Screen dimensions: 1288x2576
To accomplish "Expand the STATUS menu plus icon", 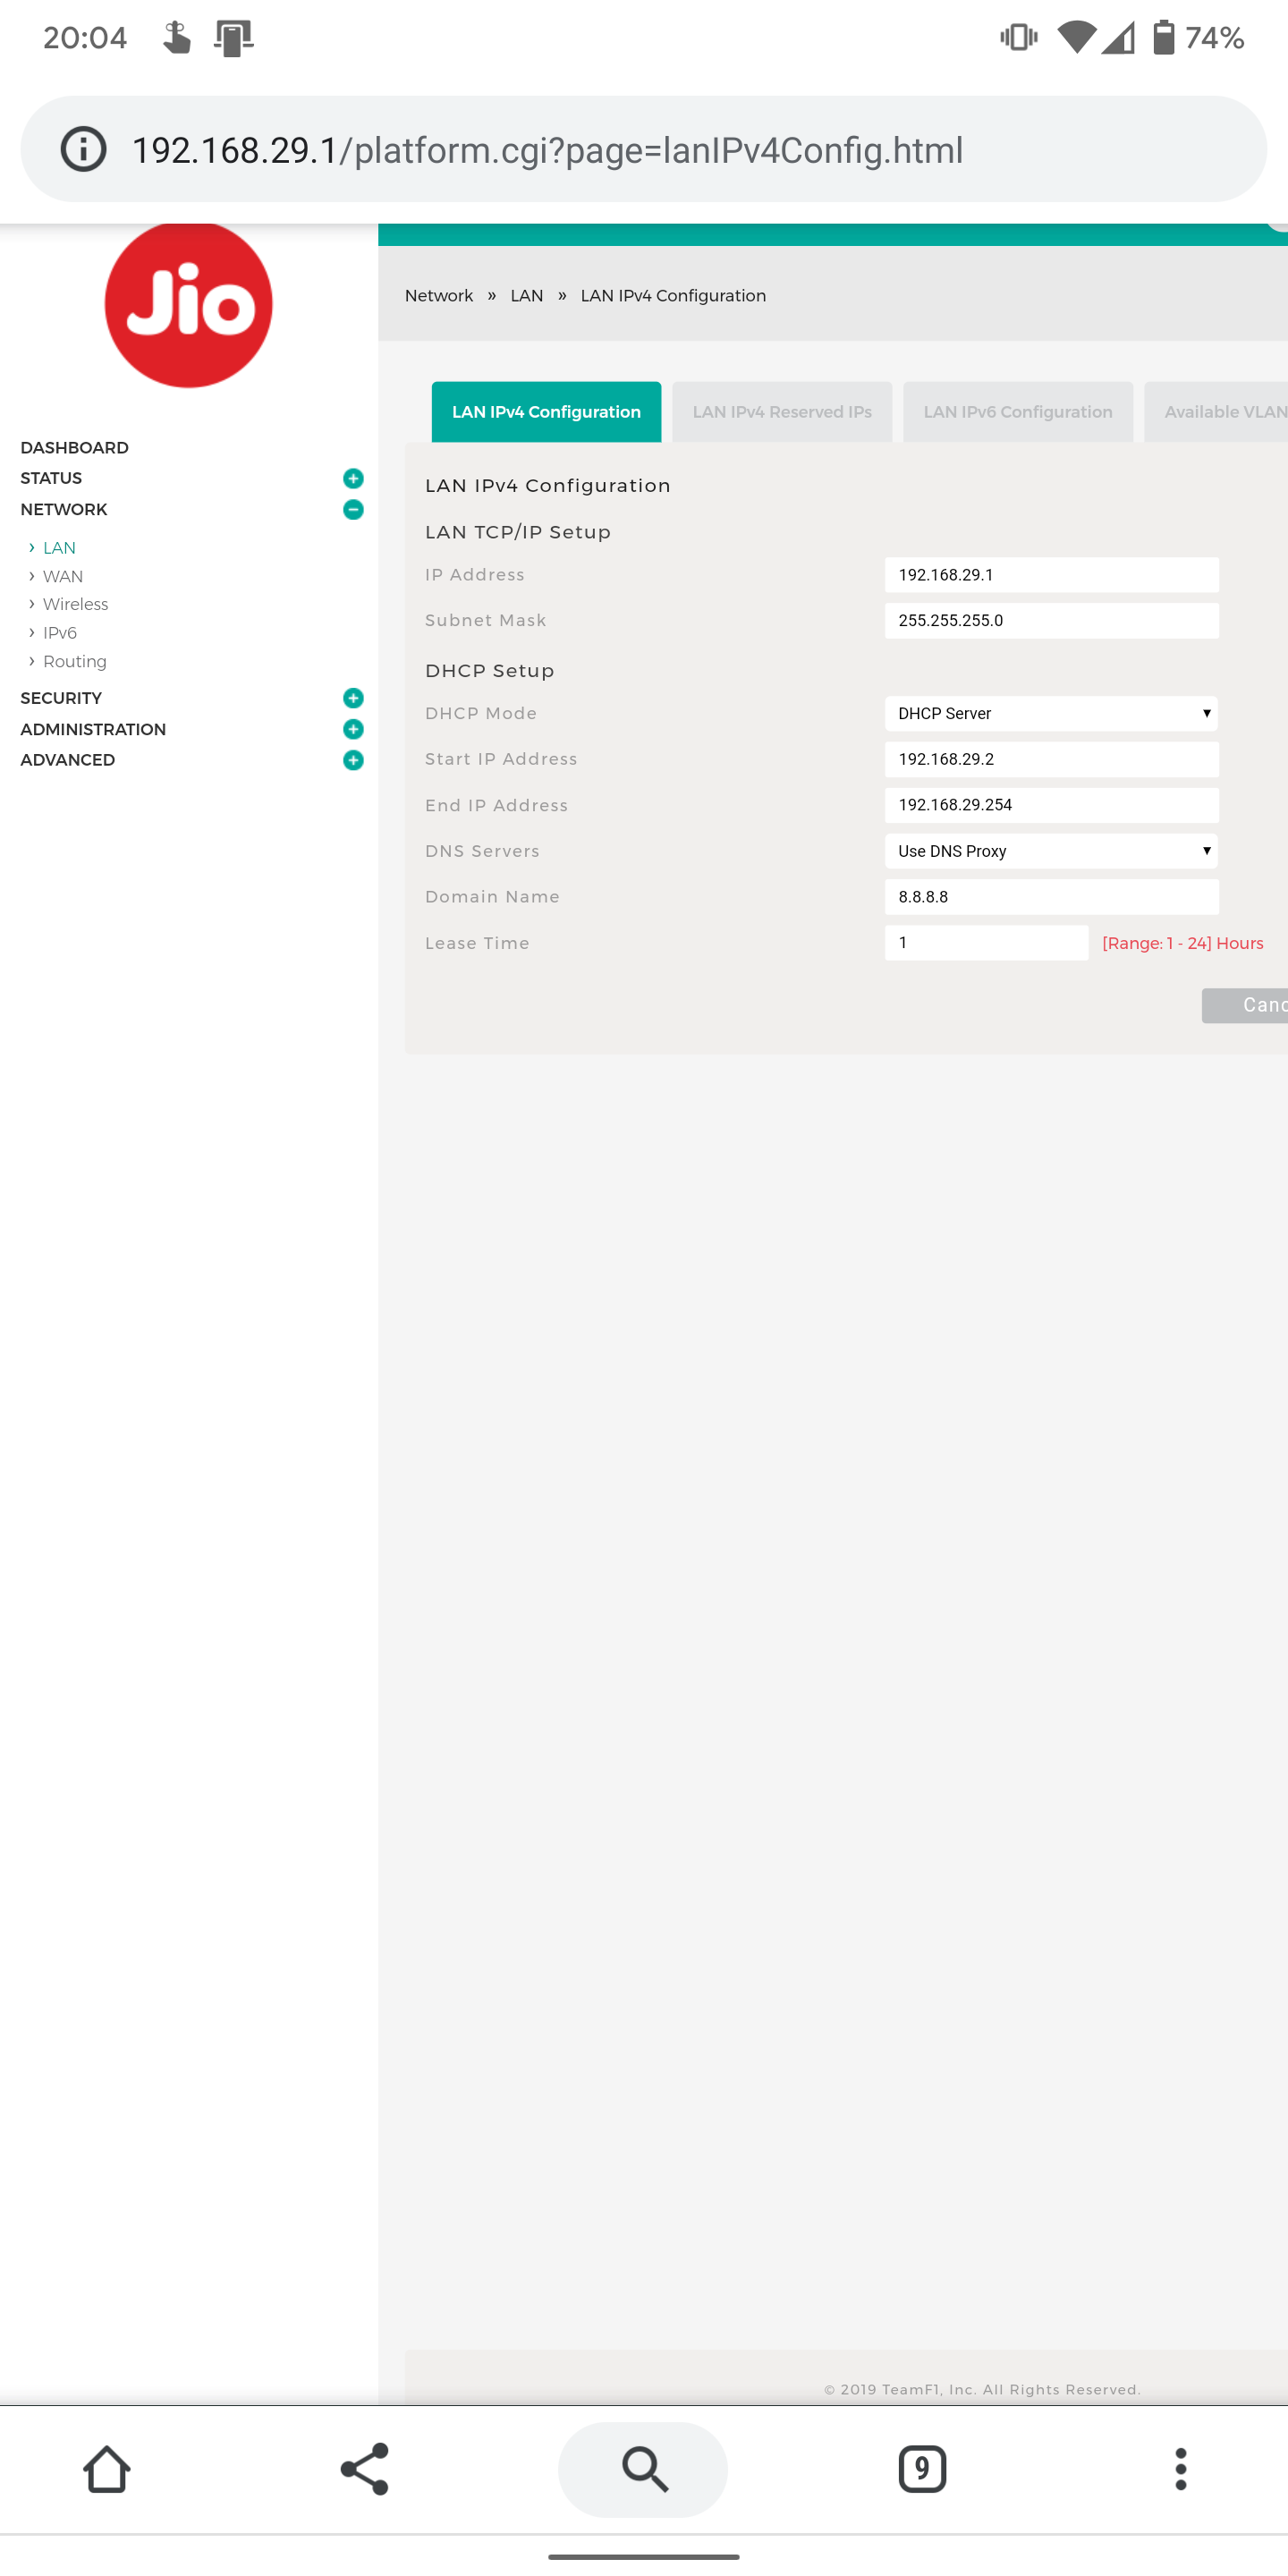I will tap(353, 478).
